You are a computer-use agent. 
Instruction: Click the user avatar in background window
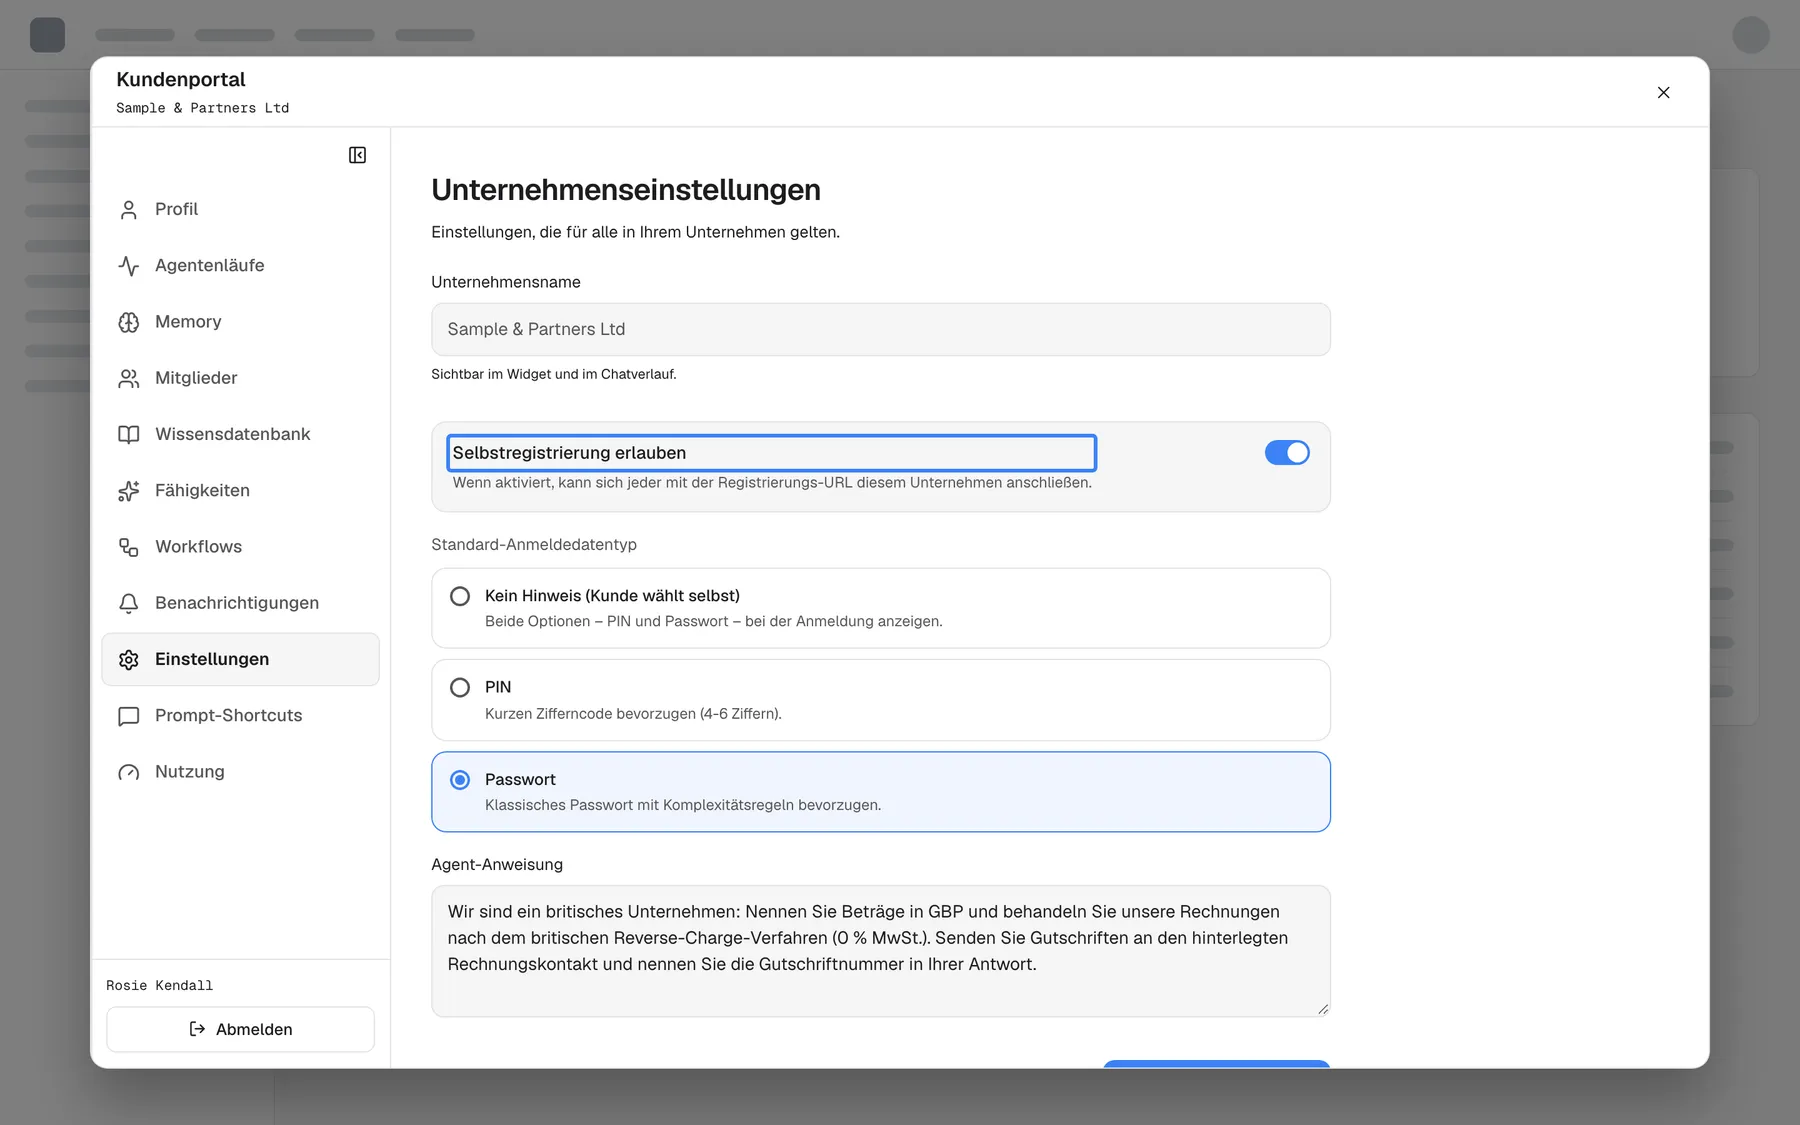(1751, 35)
